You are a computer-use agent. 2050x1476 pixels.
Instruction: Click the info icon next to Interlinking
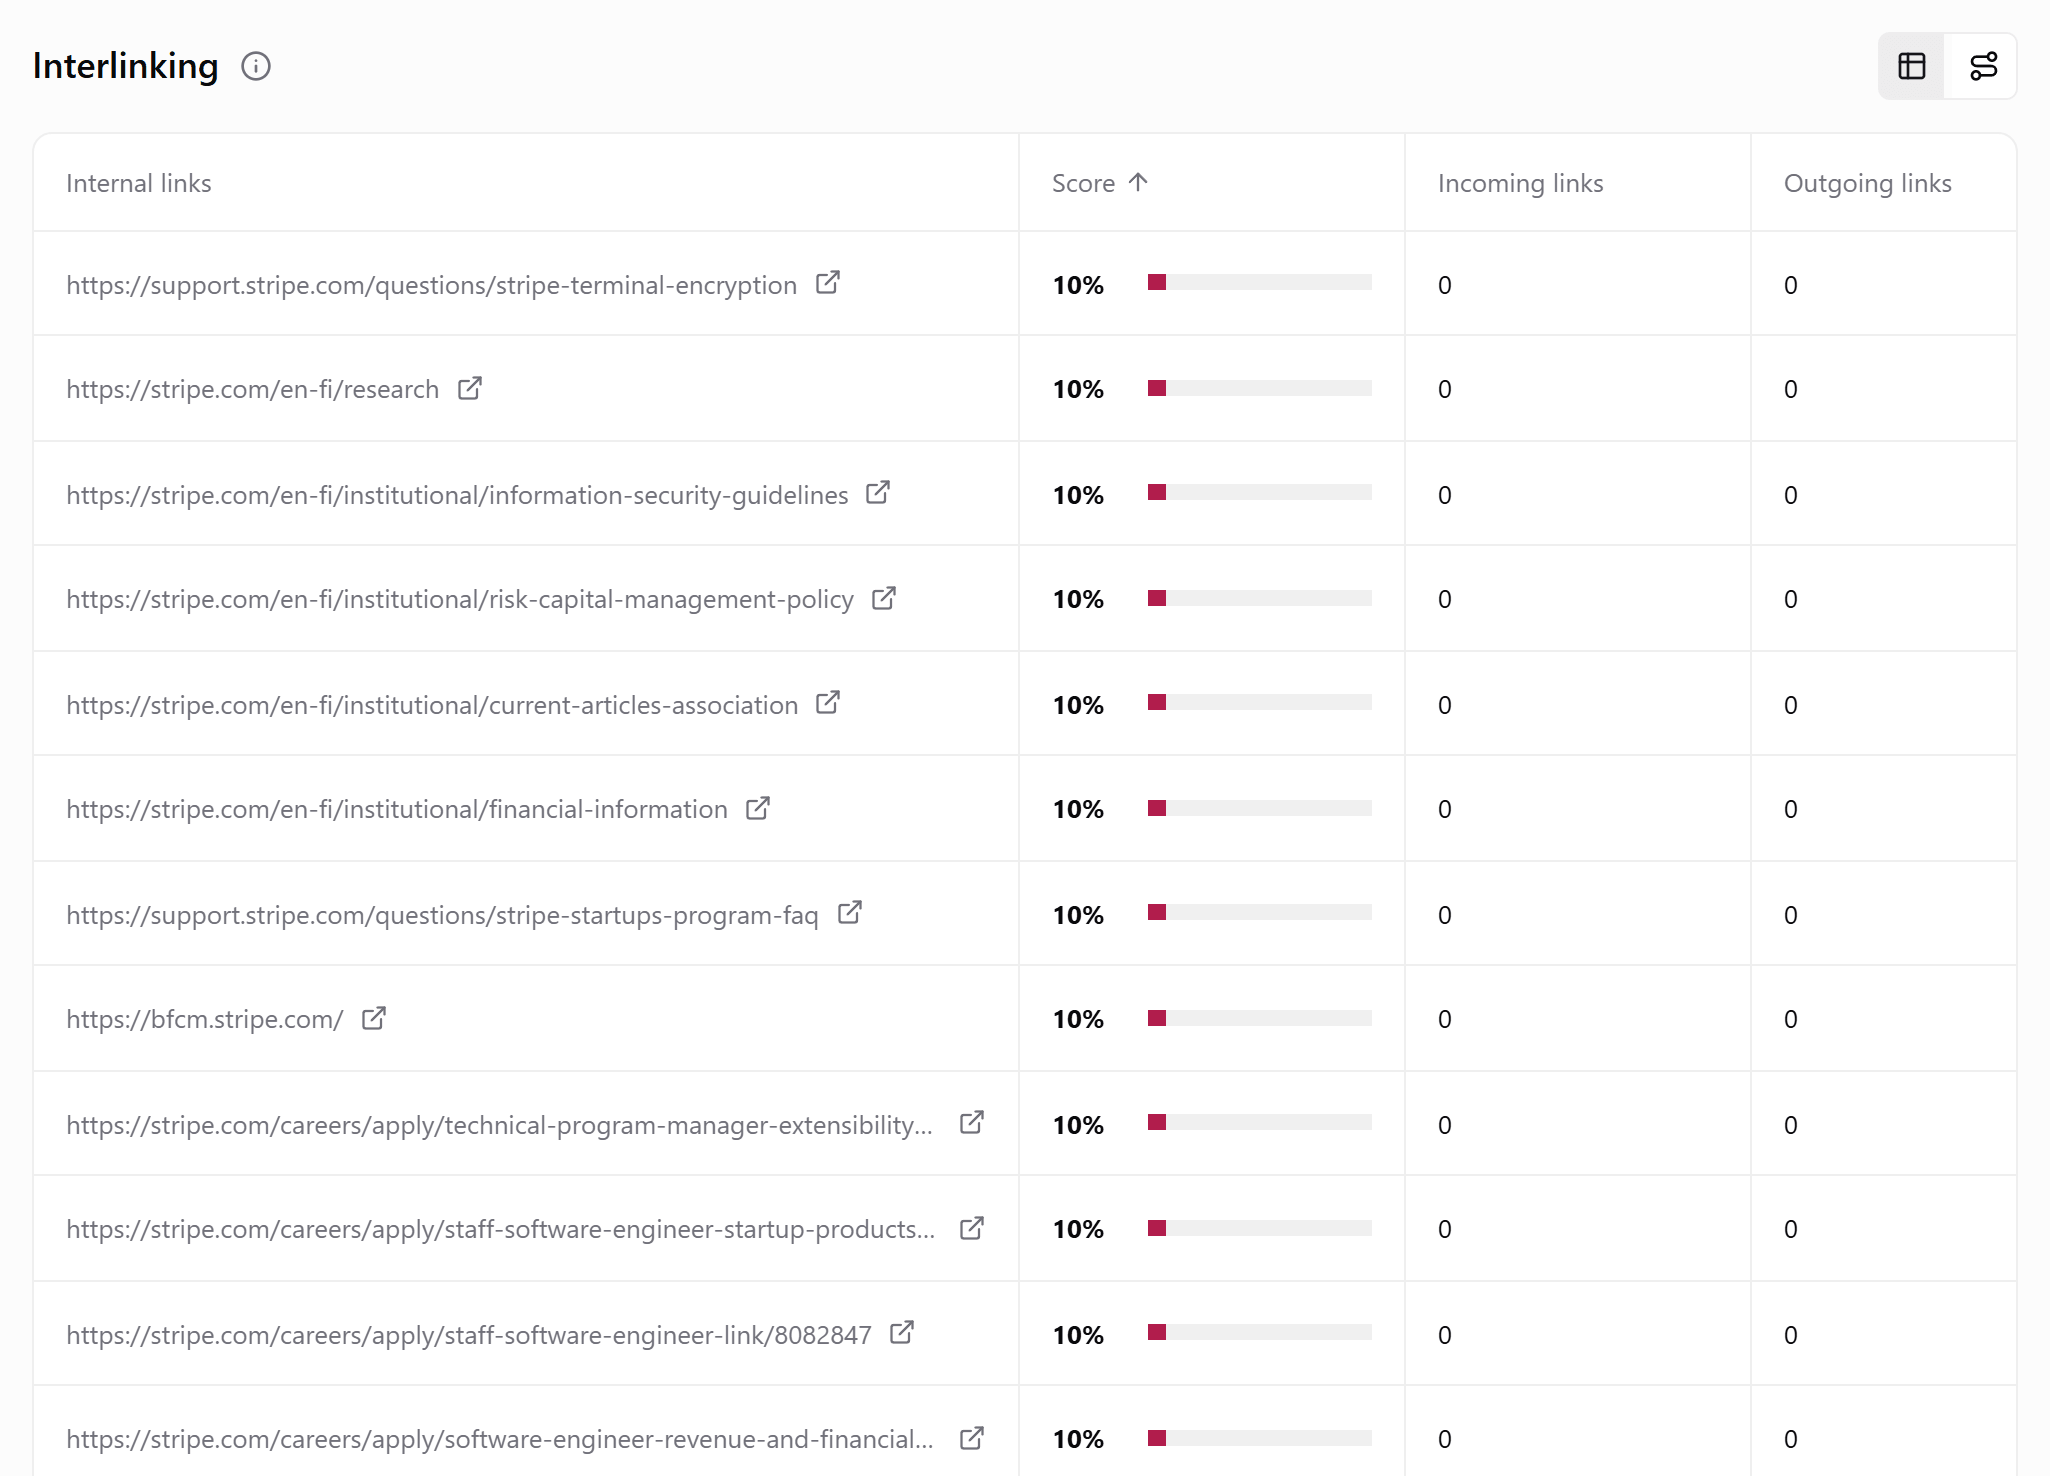tap(256, 66)
